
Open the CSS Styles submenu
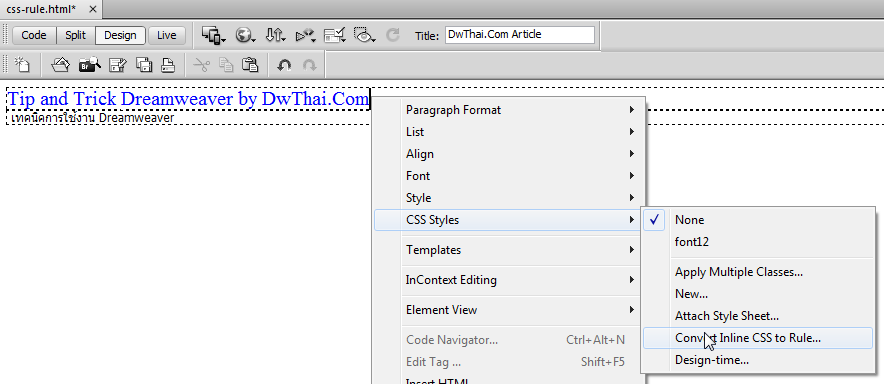[508, 220]
